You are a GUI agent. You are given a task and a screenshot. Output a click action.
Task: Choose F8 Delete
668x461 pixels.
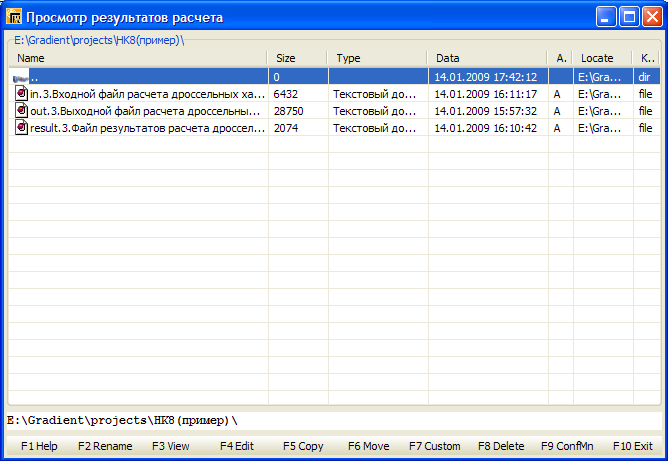click(x=501, y=446)
